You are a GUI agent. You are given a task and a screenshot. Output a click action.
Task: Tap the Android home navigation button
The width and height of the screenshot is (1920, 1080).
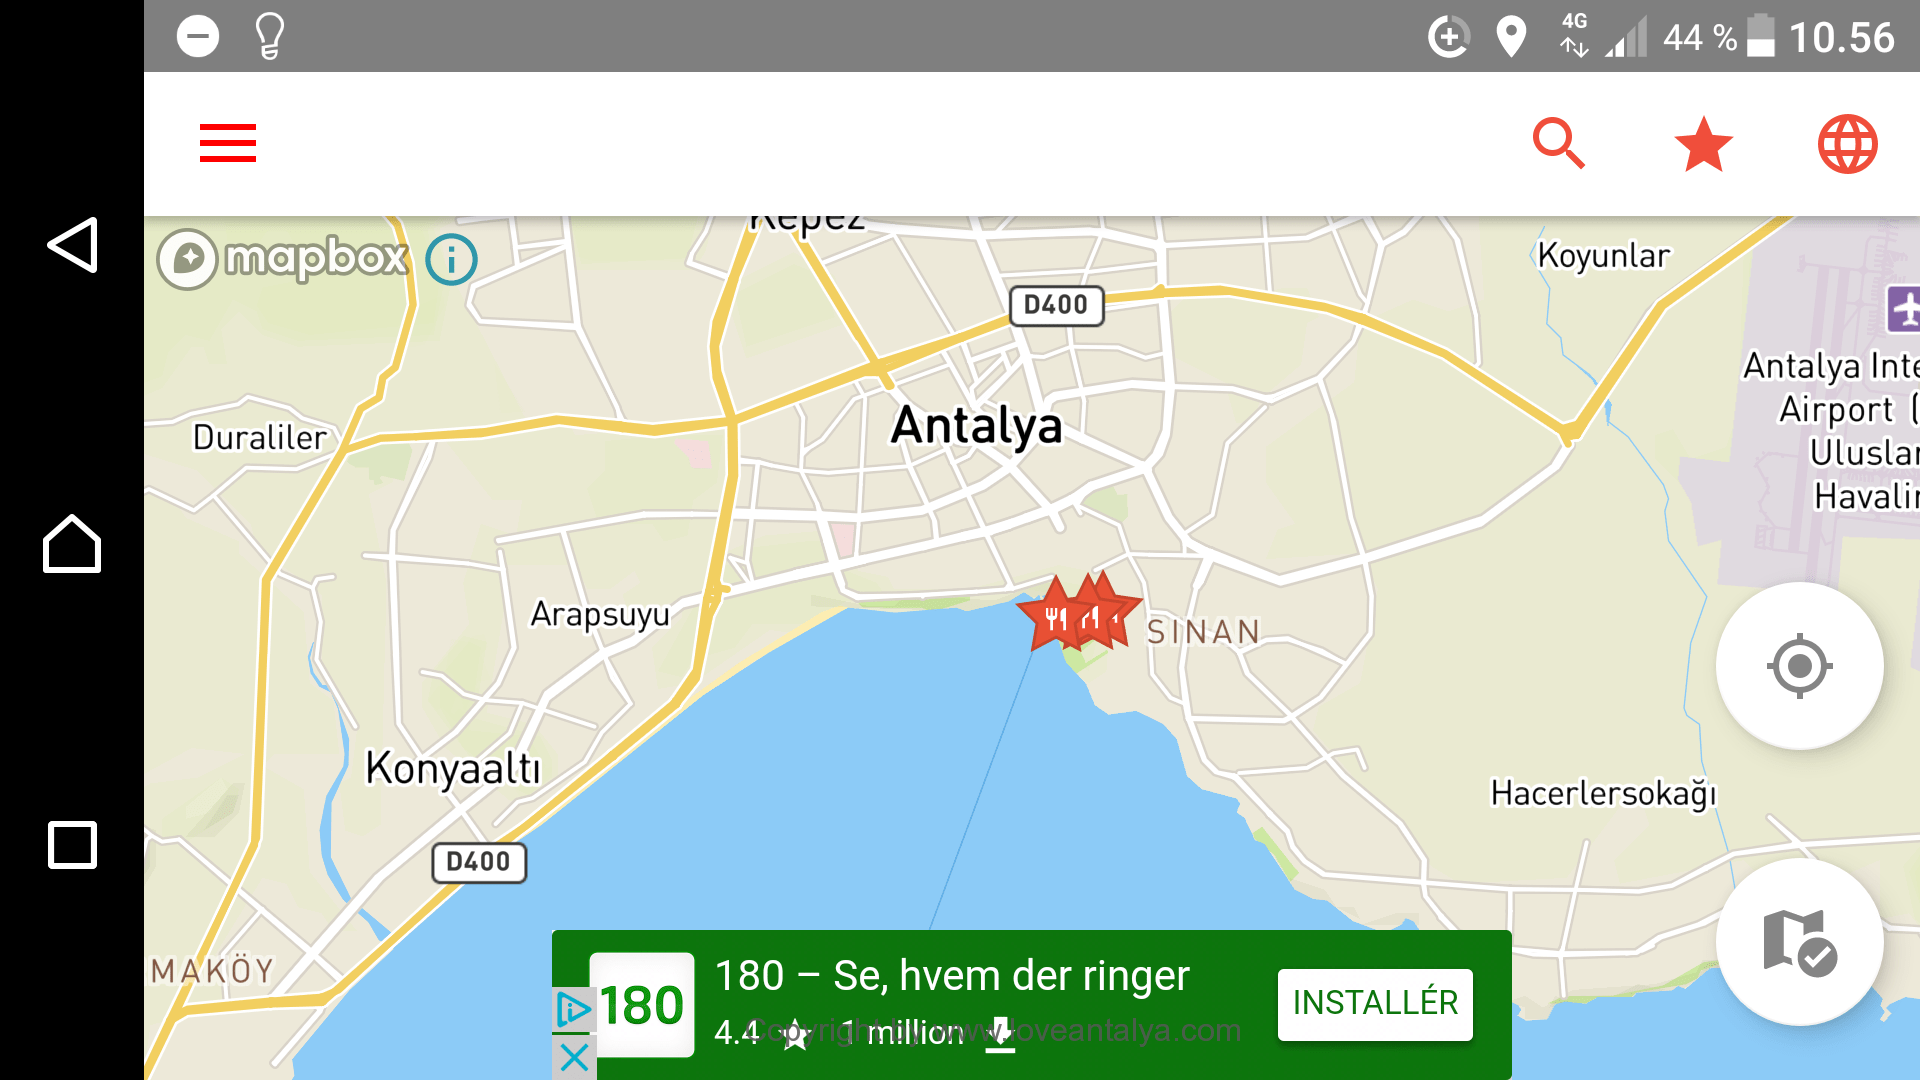pyautogui.click(x=72, y=544)
